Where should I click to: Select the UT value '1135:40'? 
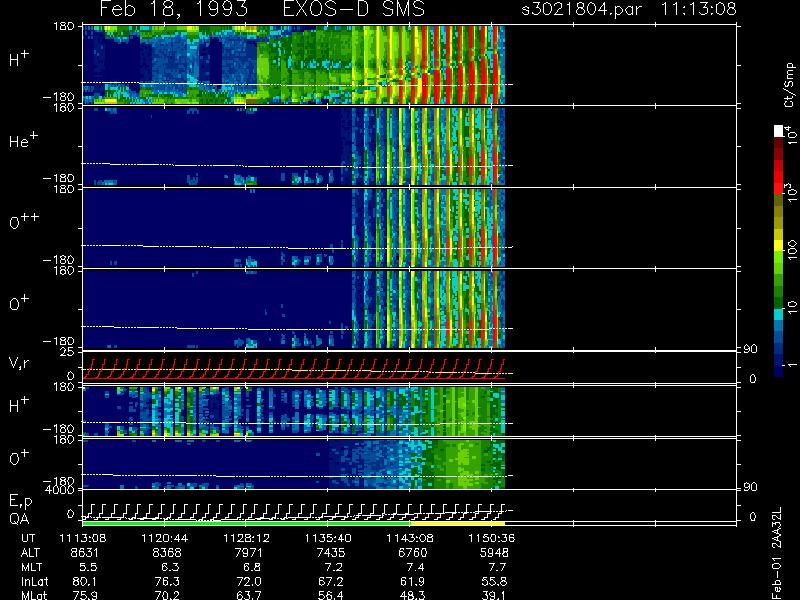(x=328, y=538)
